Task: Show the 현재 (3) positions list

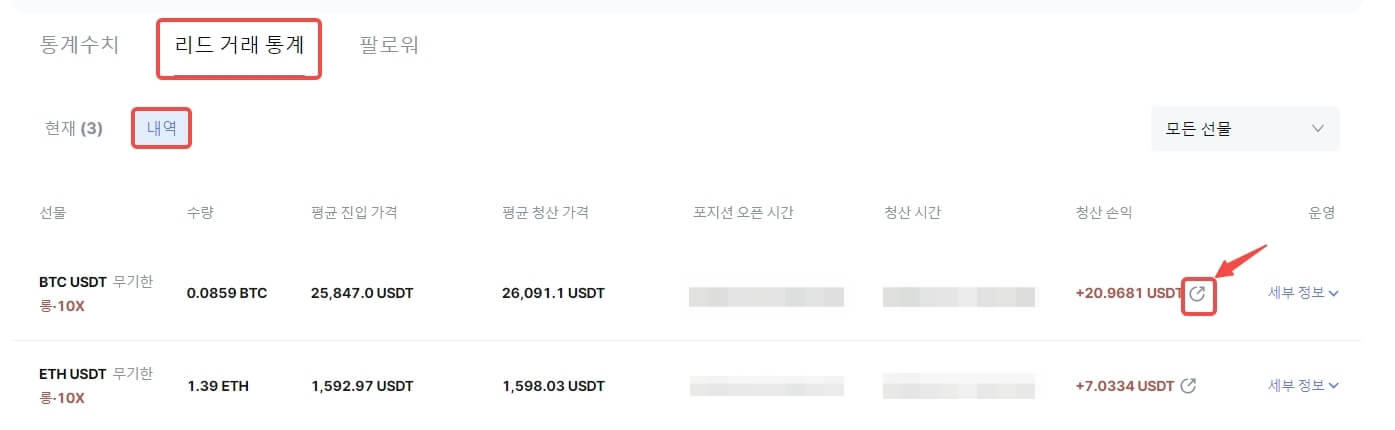Action: pos(74,129)
